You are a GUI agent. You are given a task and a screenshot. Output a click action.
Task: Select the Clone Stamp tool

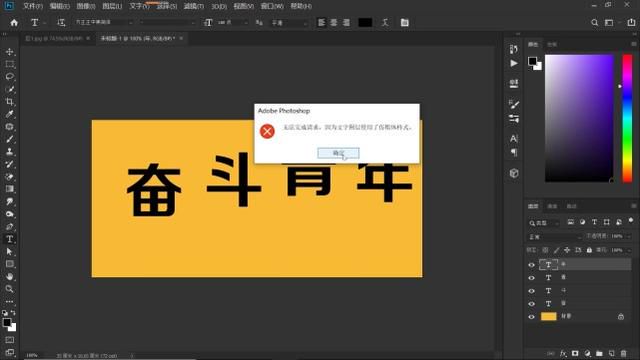click(x=10, y=151)
